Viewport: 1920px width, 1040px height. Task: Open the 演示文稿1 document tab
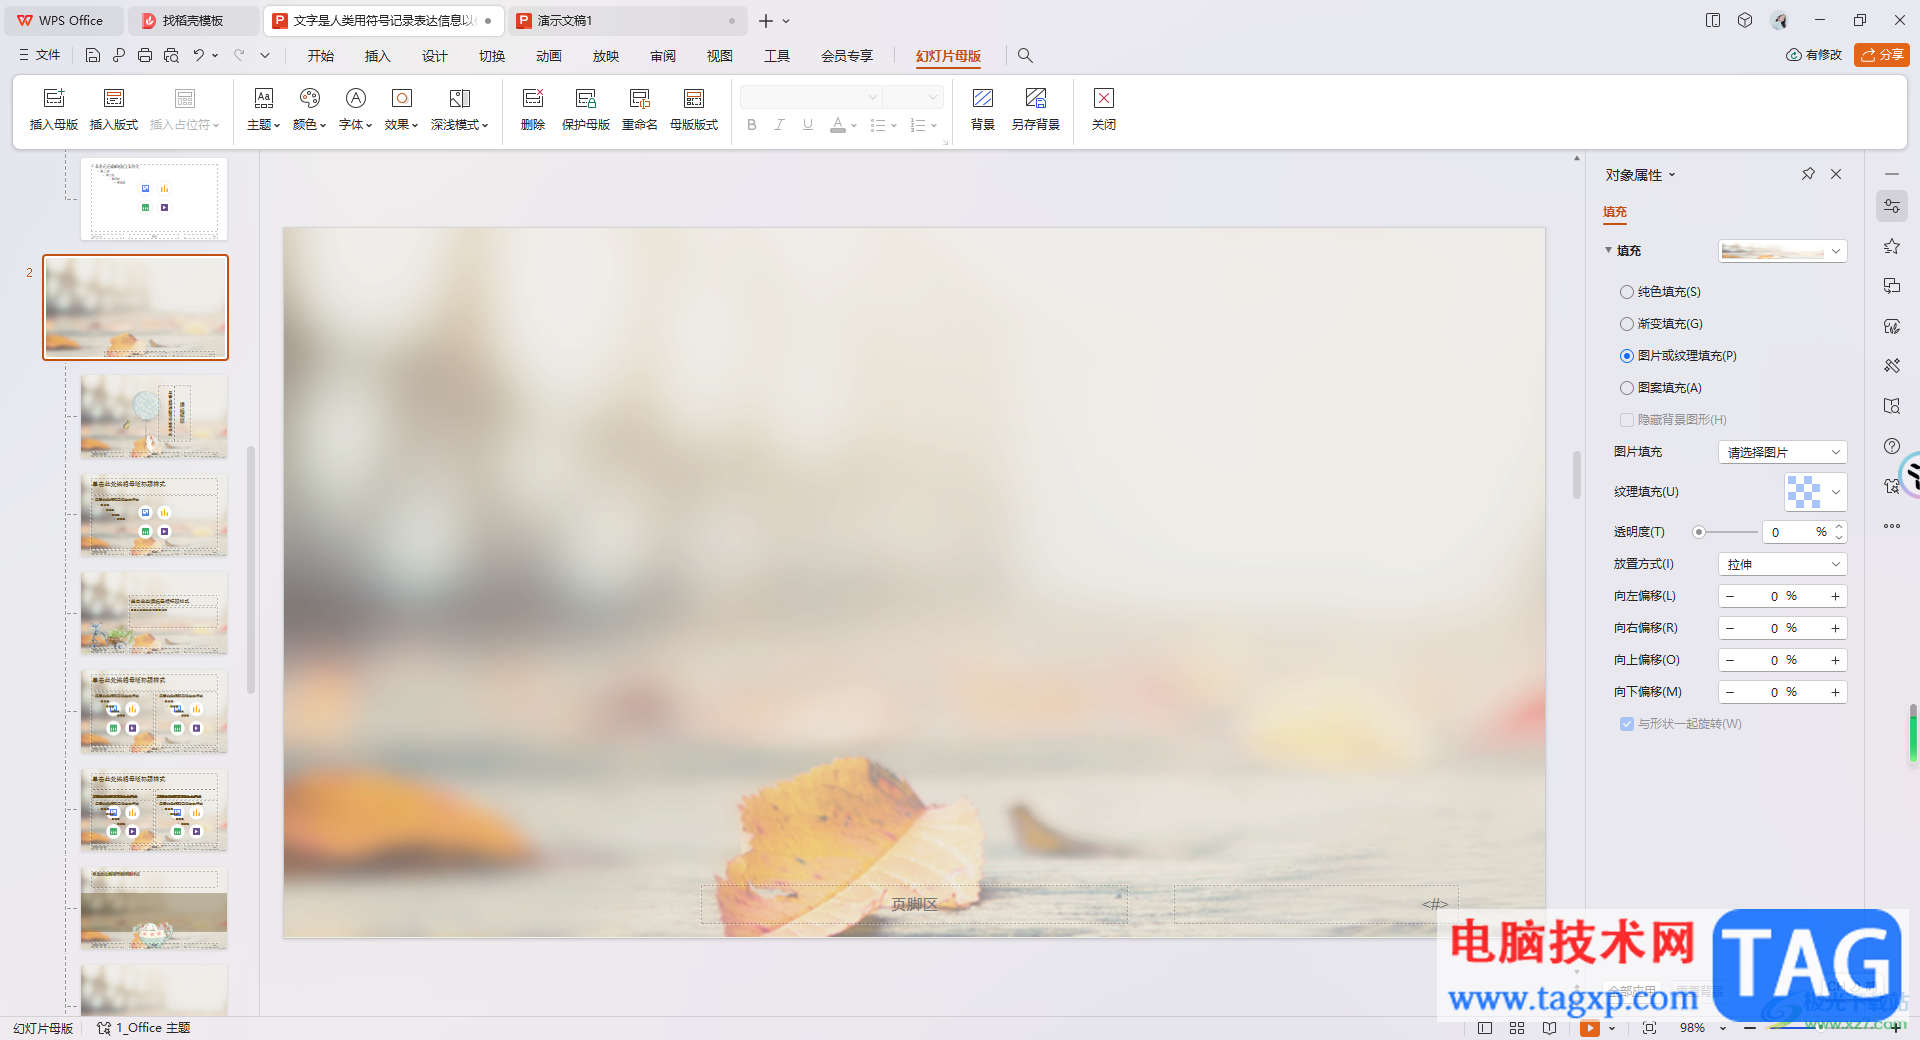[x=627, y=21]
